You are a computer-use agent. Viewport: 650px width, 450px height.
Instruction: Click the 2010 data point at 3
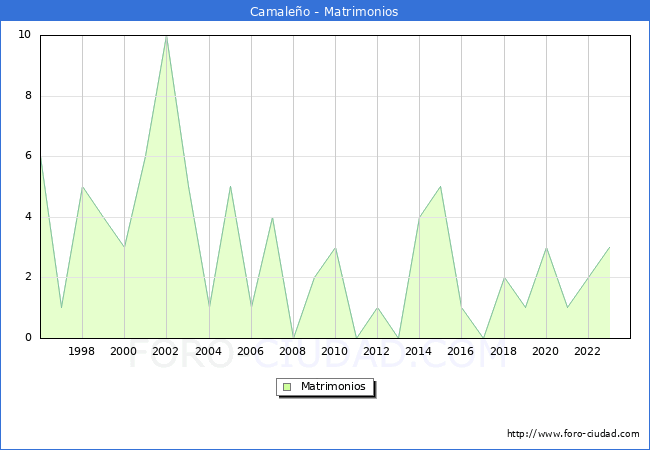pos(335,248)
